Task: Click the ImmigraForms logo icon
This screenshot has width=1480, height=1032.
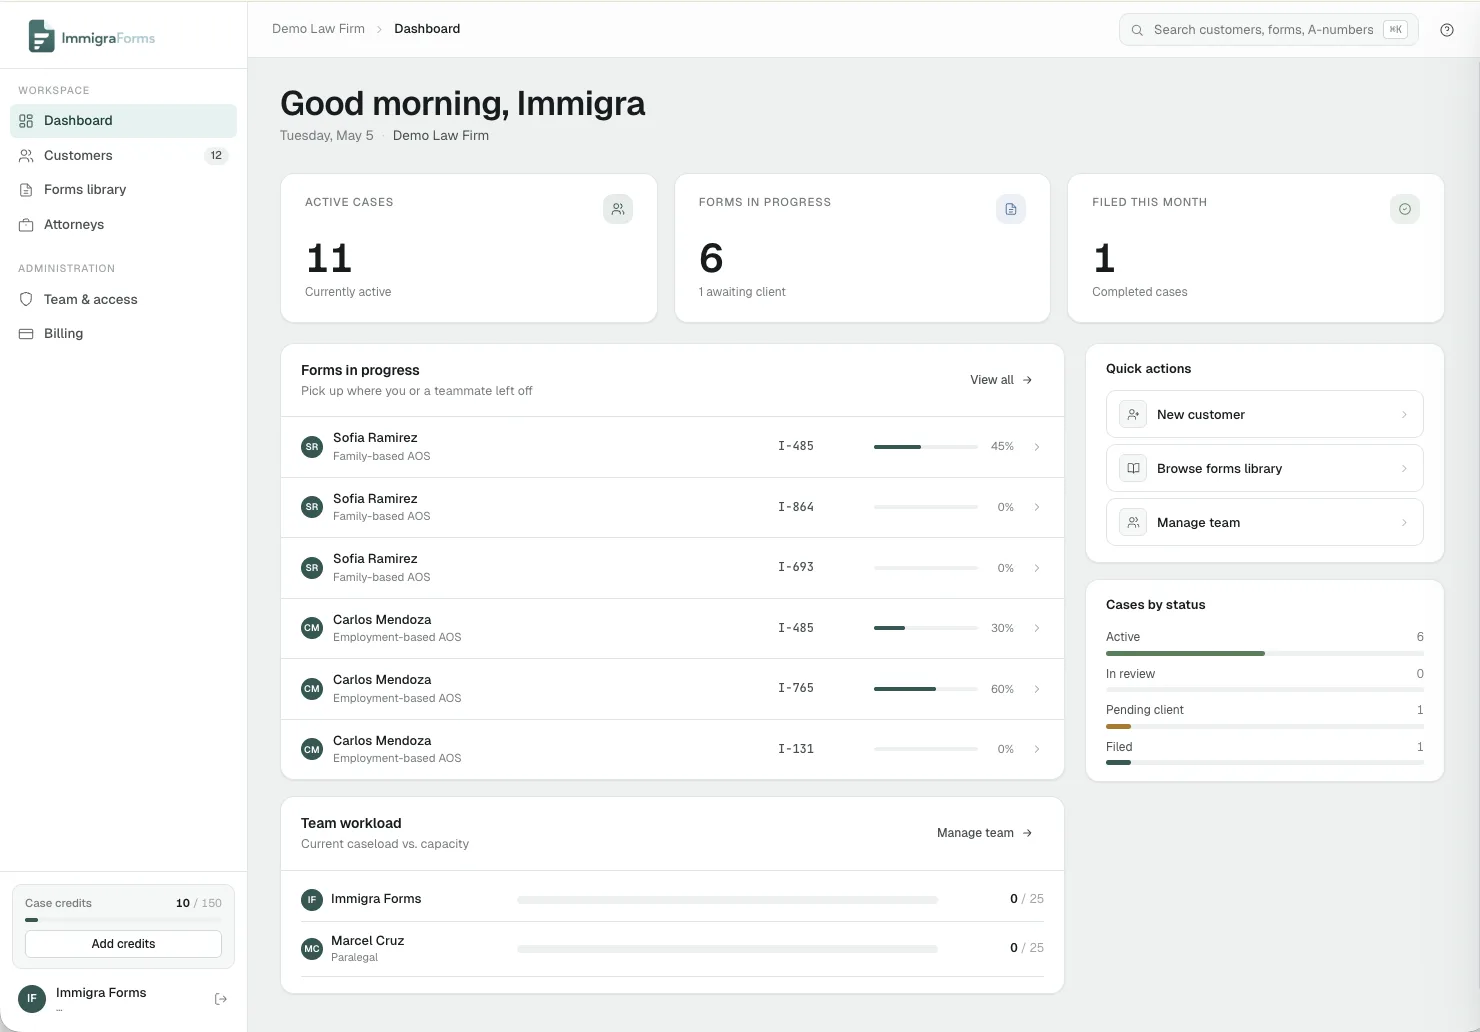Action: [x=41, y=36]
